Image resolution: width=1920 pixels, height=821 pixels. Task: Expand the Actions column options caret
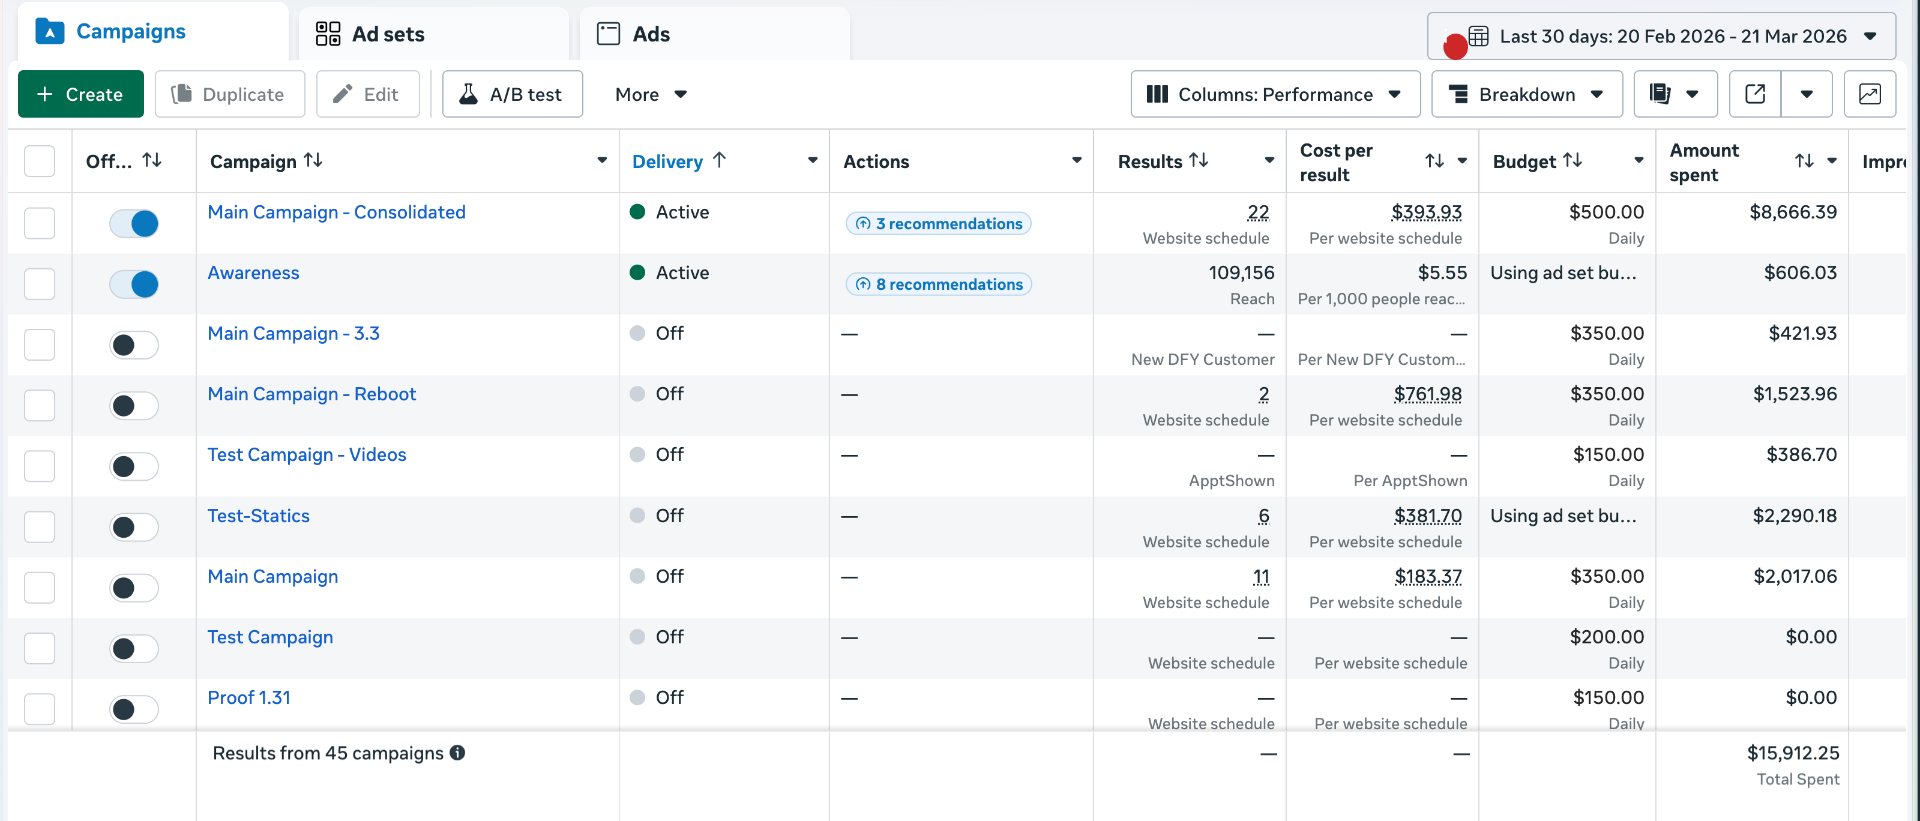[1077, 160]
